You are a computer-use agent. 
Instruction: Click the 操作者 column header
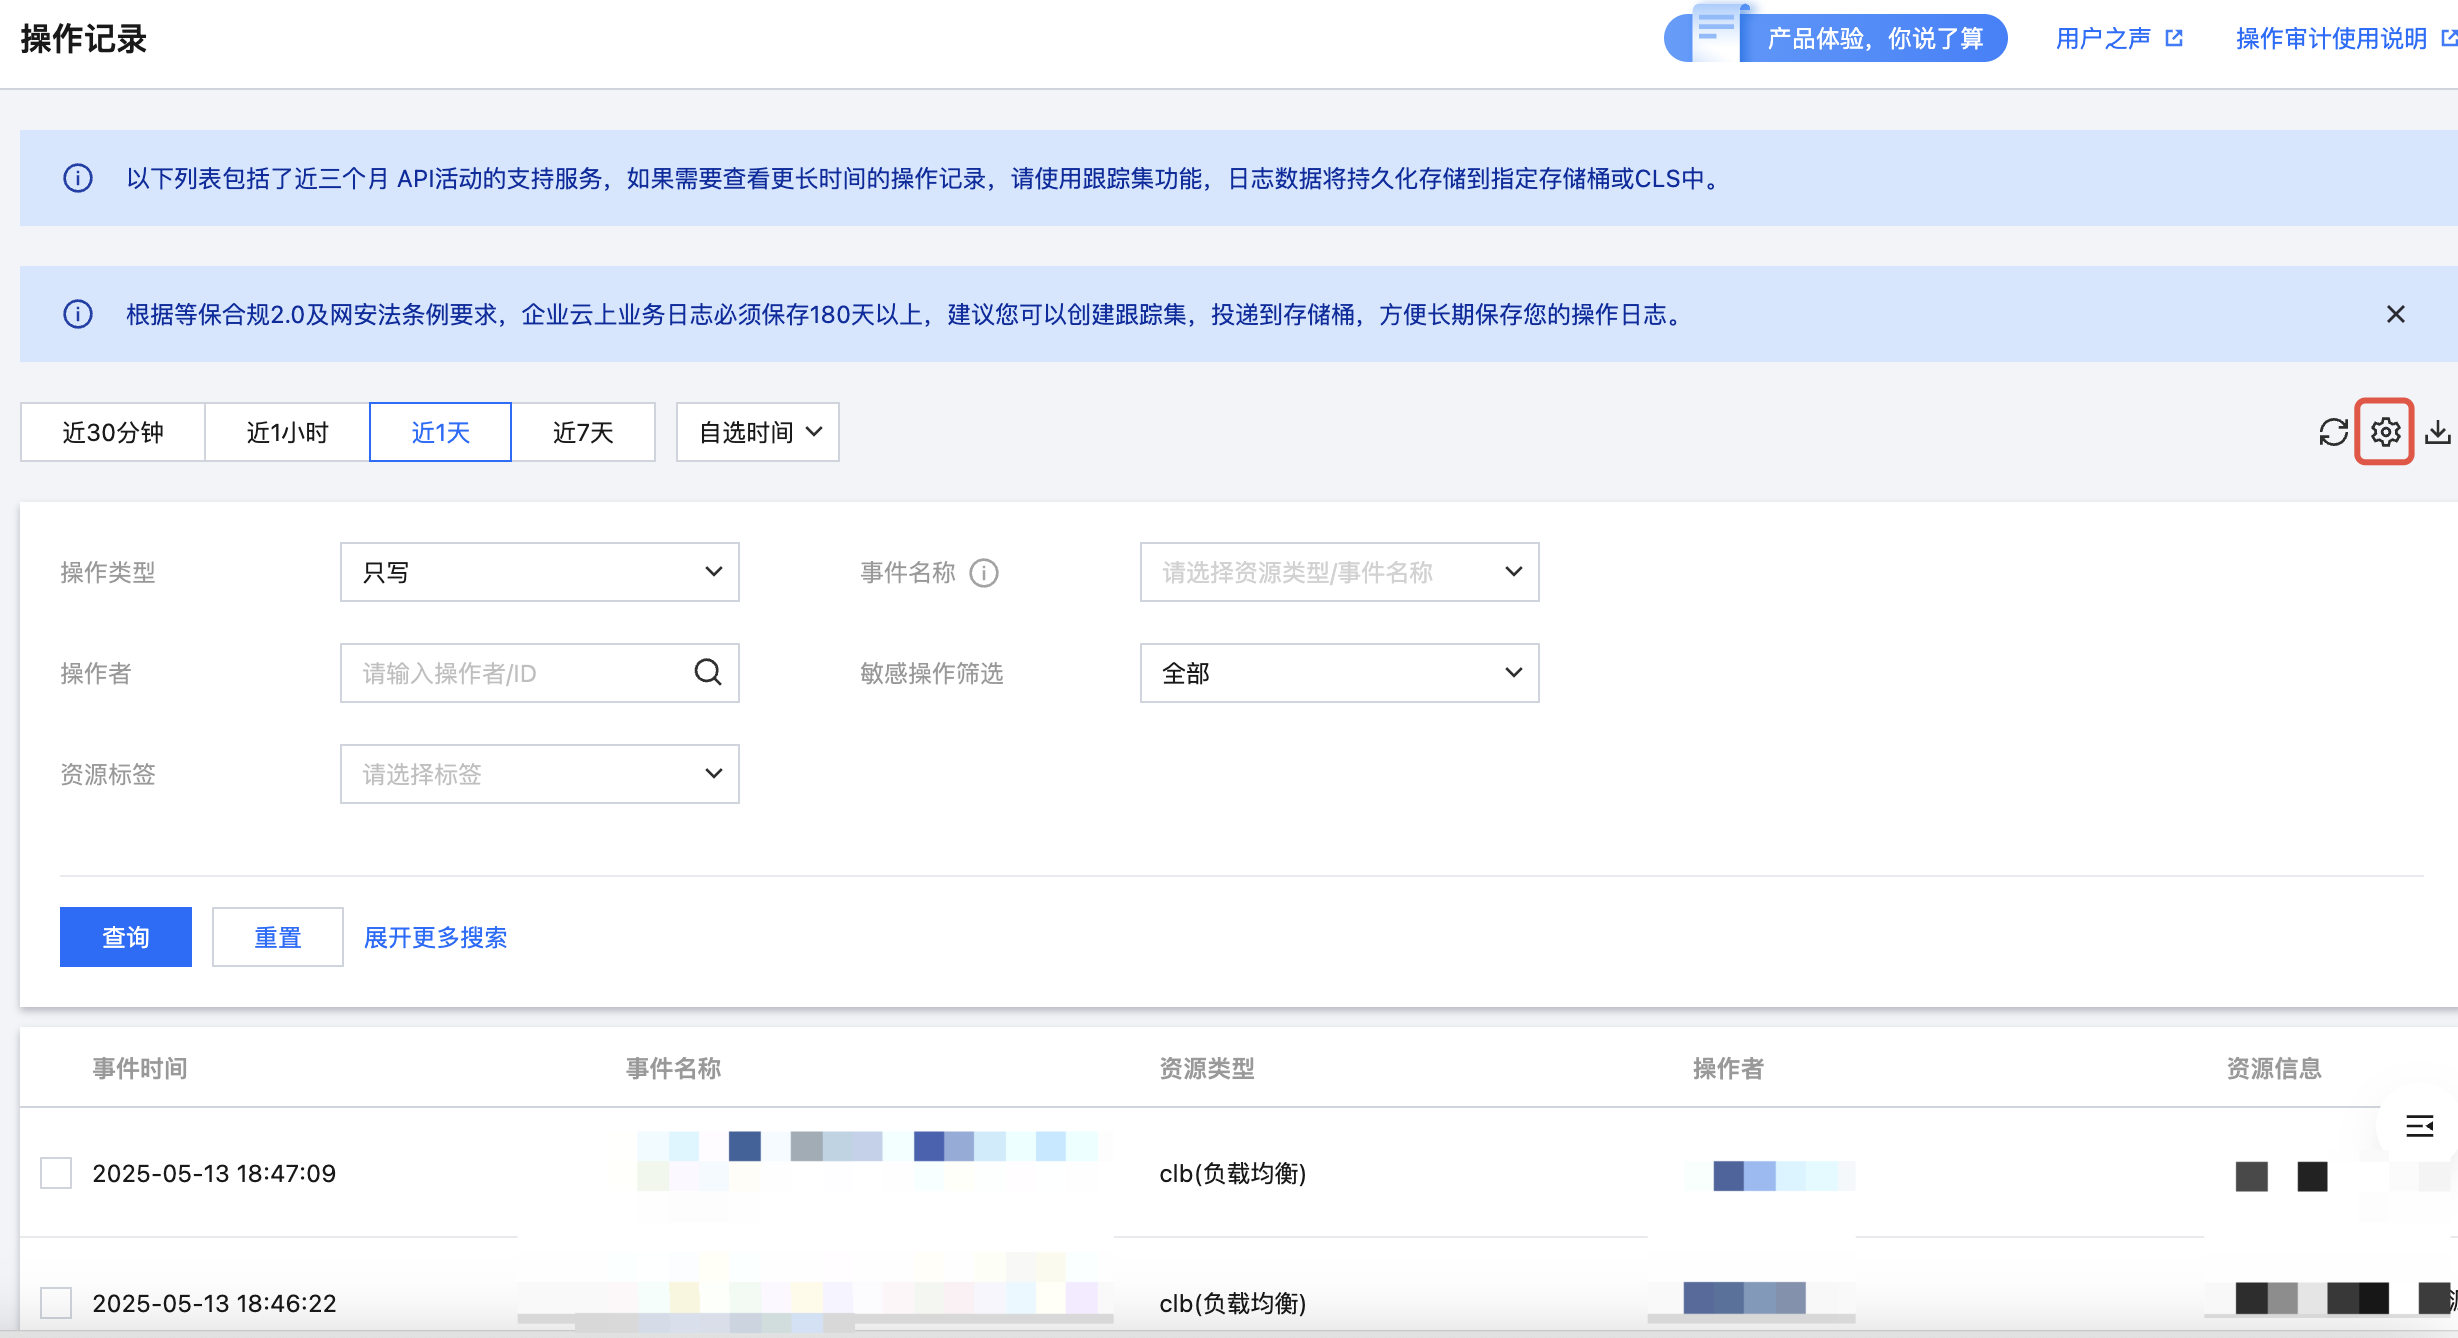pyautogui.click(x=1728, y=1068)
